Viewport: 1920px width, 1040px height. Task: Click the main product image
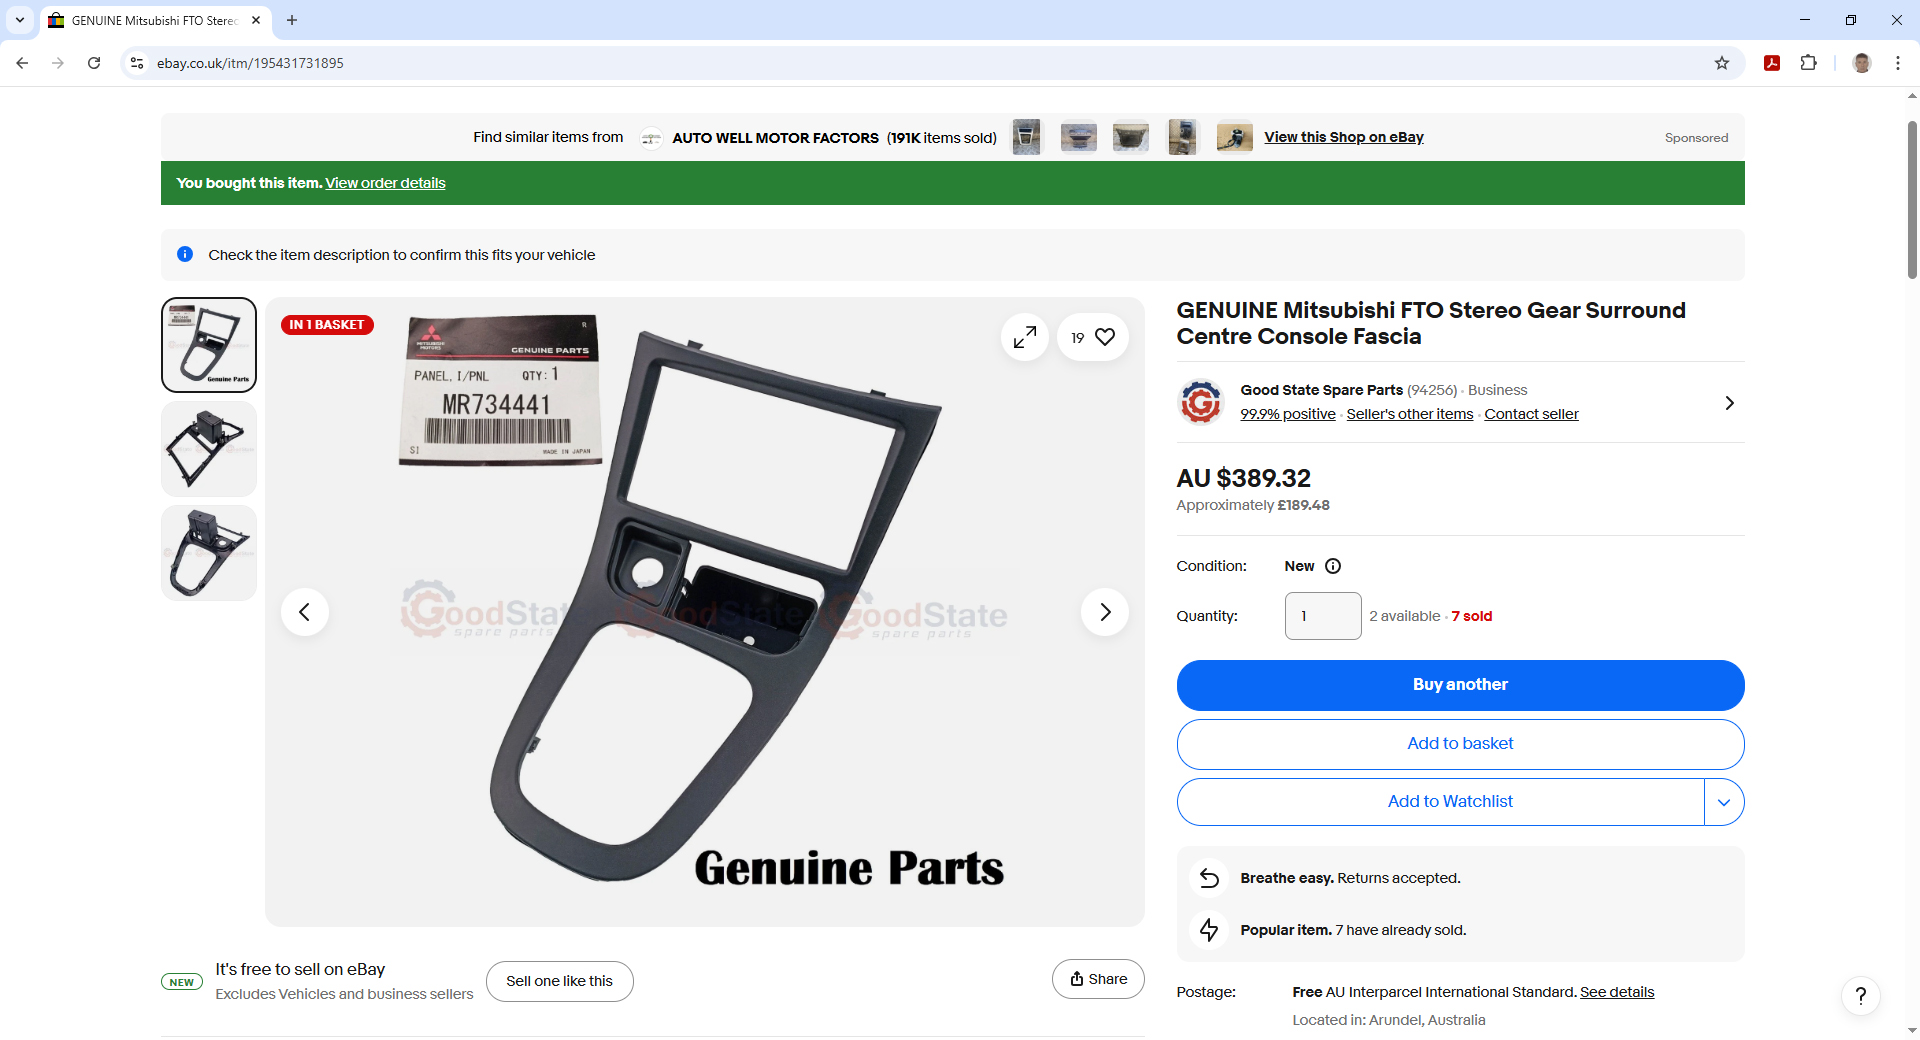[704, 612]
